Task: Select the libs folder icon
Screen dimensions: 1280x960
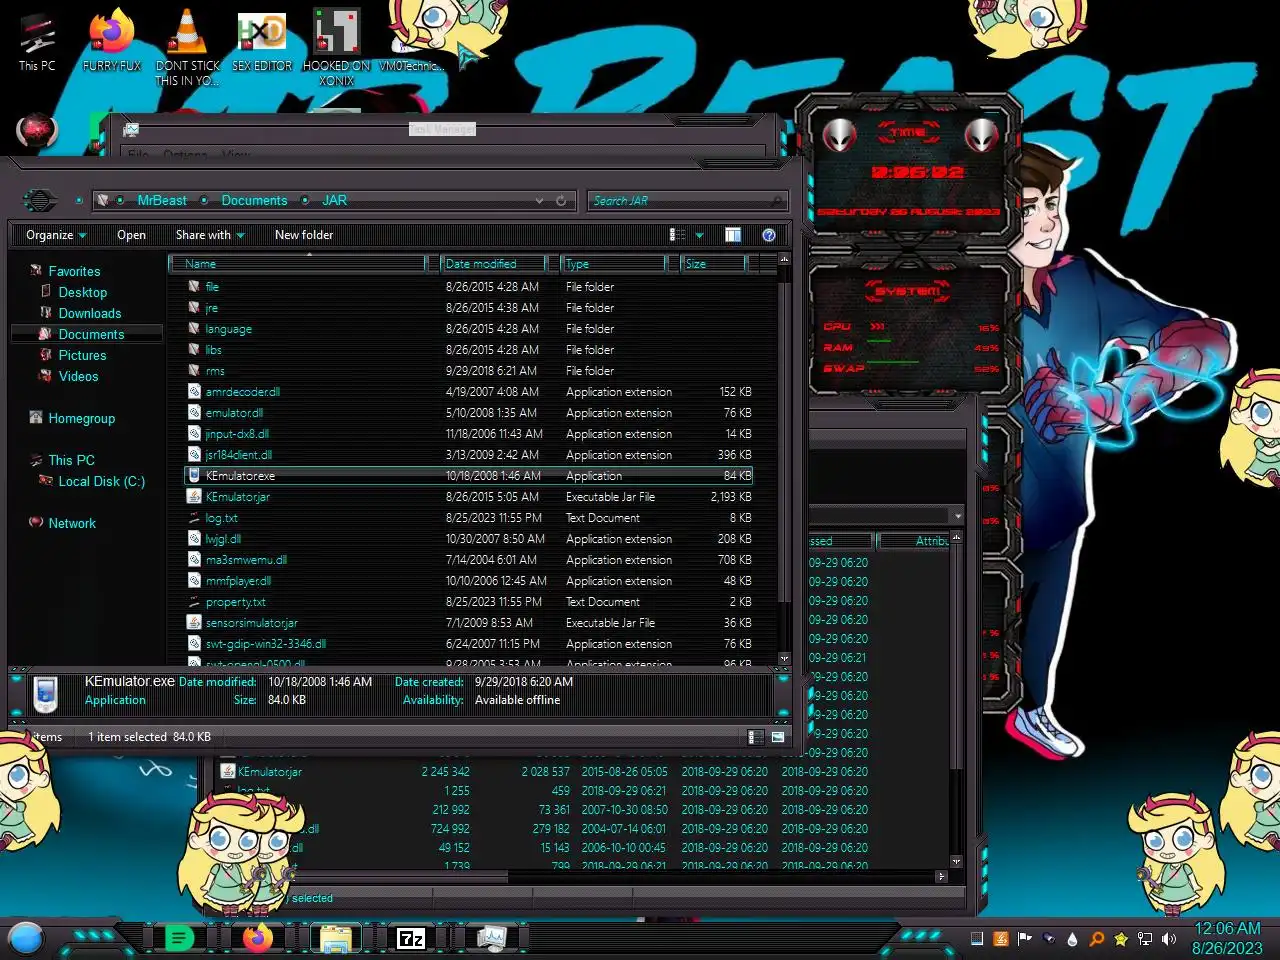Action: tap(194, 349)
